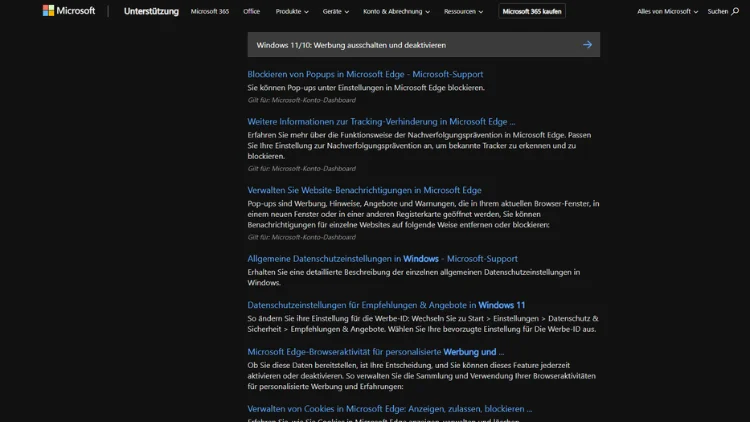Image resolution: width=750 pixels, height=422 pixels.
Task: Click the search magnifier icon
Action: [x=735, y=11]
